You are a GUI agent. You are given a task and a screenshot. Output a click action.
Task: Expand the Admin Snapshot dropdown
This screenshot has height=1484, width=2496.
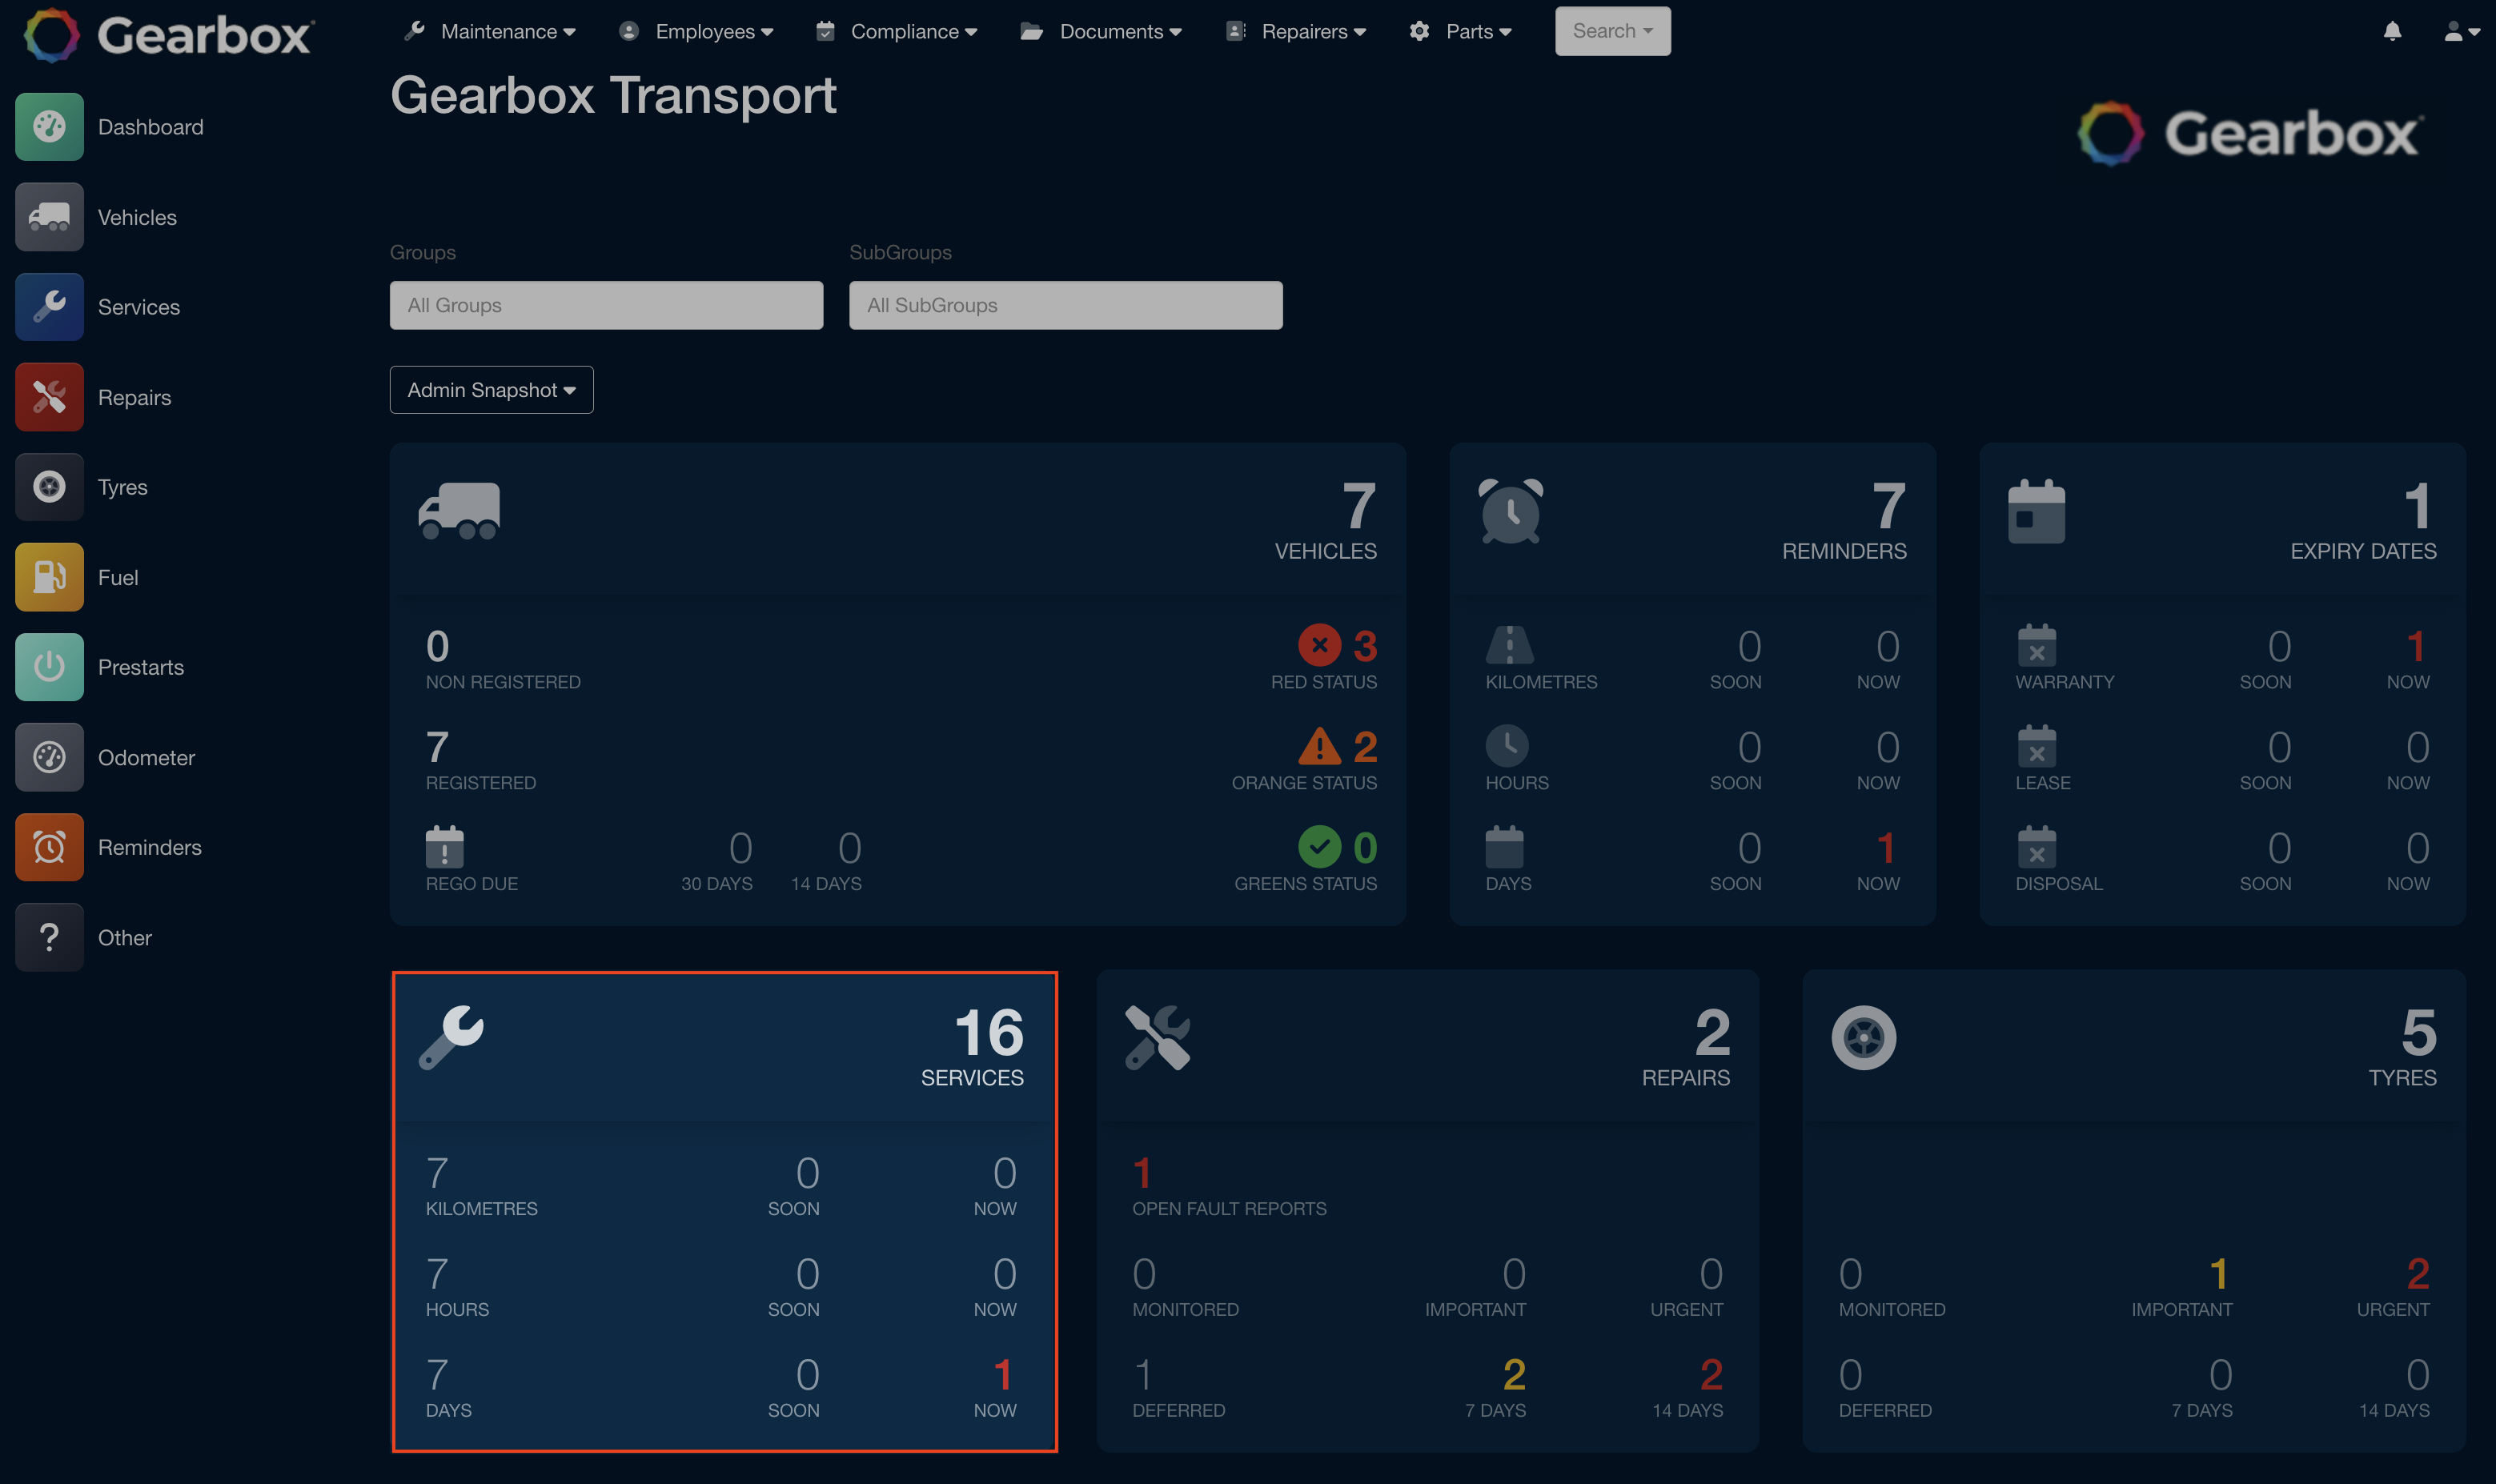(x=491, y=390)
